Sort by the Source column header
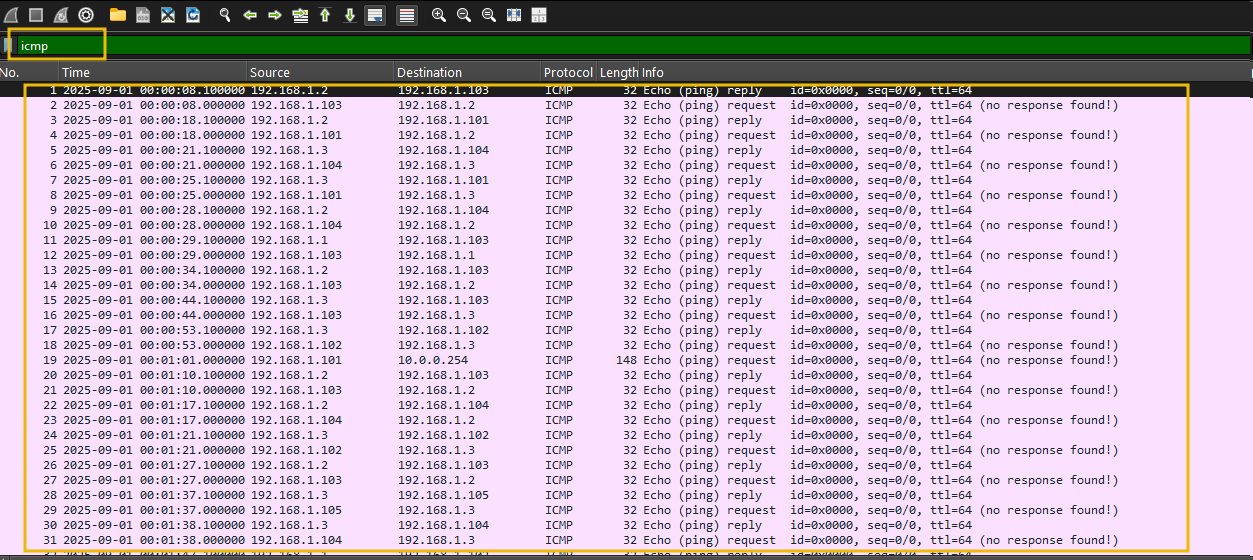This screenshot has height=560, width=1253. pyautogui.click(x=320, y=72)
